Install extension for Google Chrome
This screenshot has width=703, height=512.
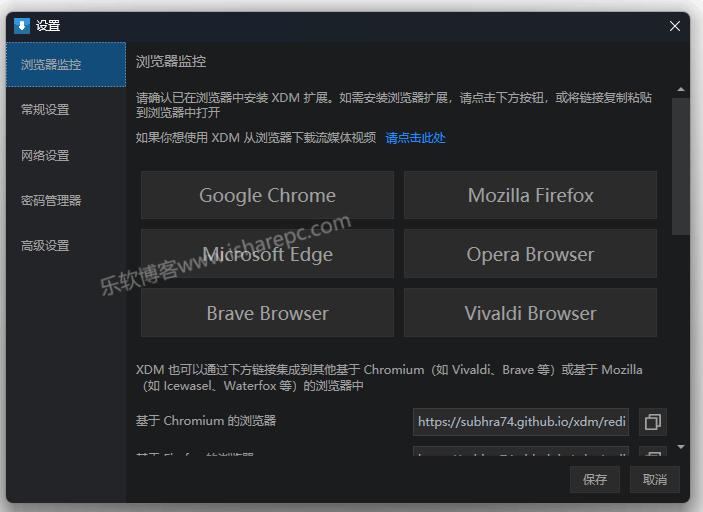coord(267,195)
